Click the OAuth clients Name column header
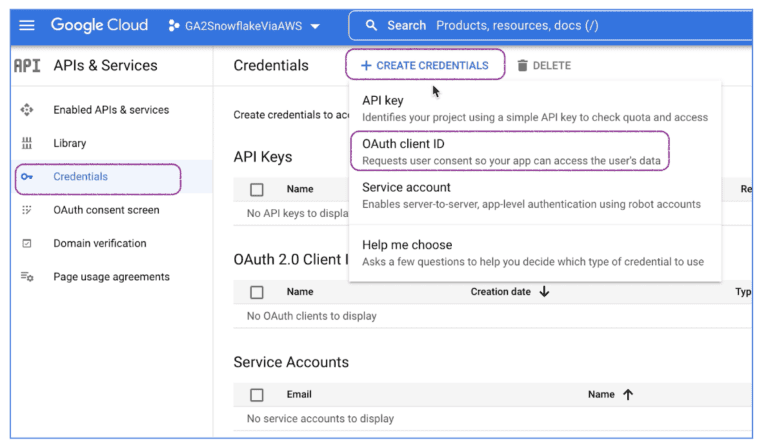This screenshot has height=448, width=768. point(300,292)
